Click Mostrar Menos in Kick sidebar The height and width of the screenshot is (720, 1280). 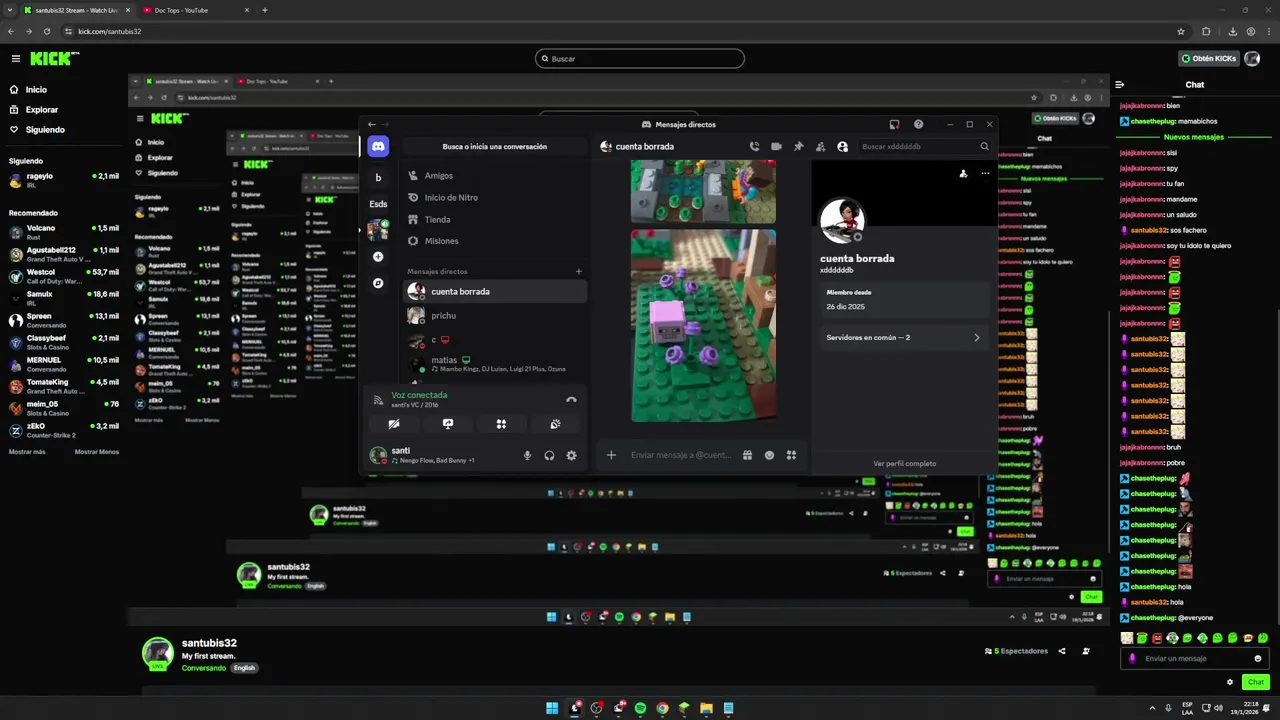[97, 452]
